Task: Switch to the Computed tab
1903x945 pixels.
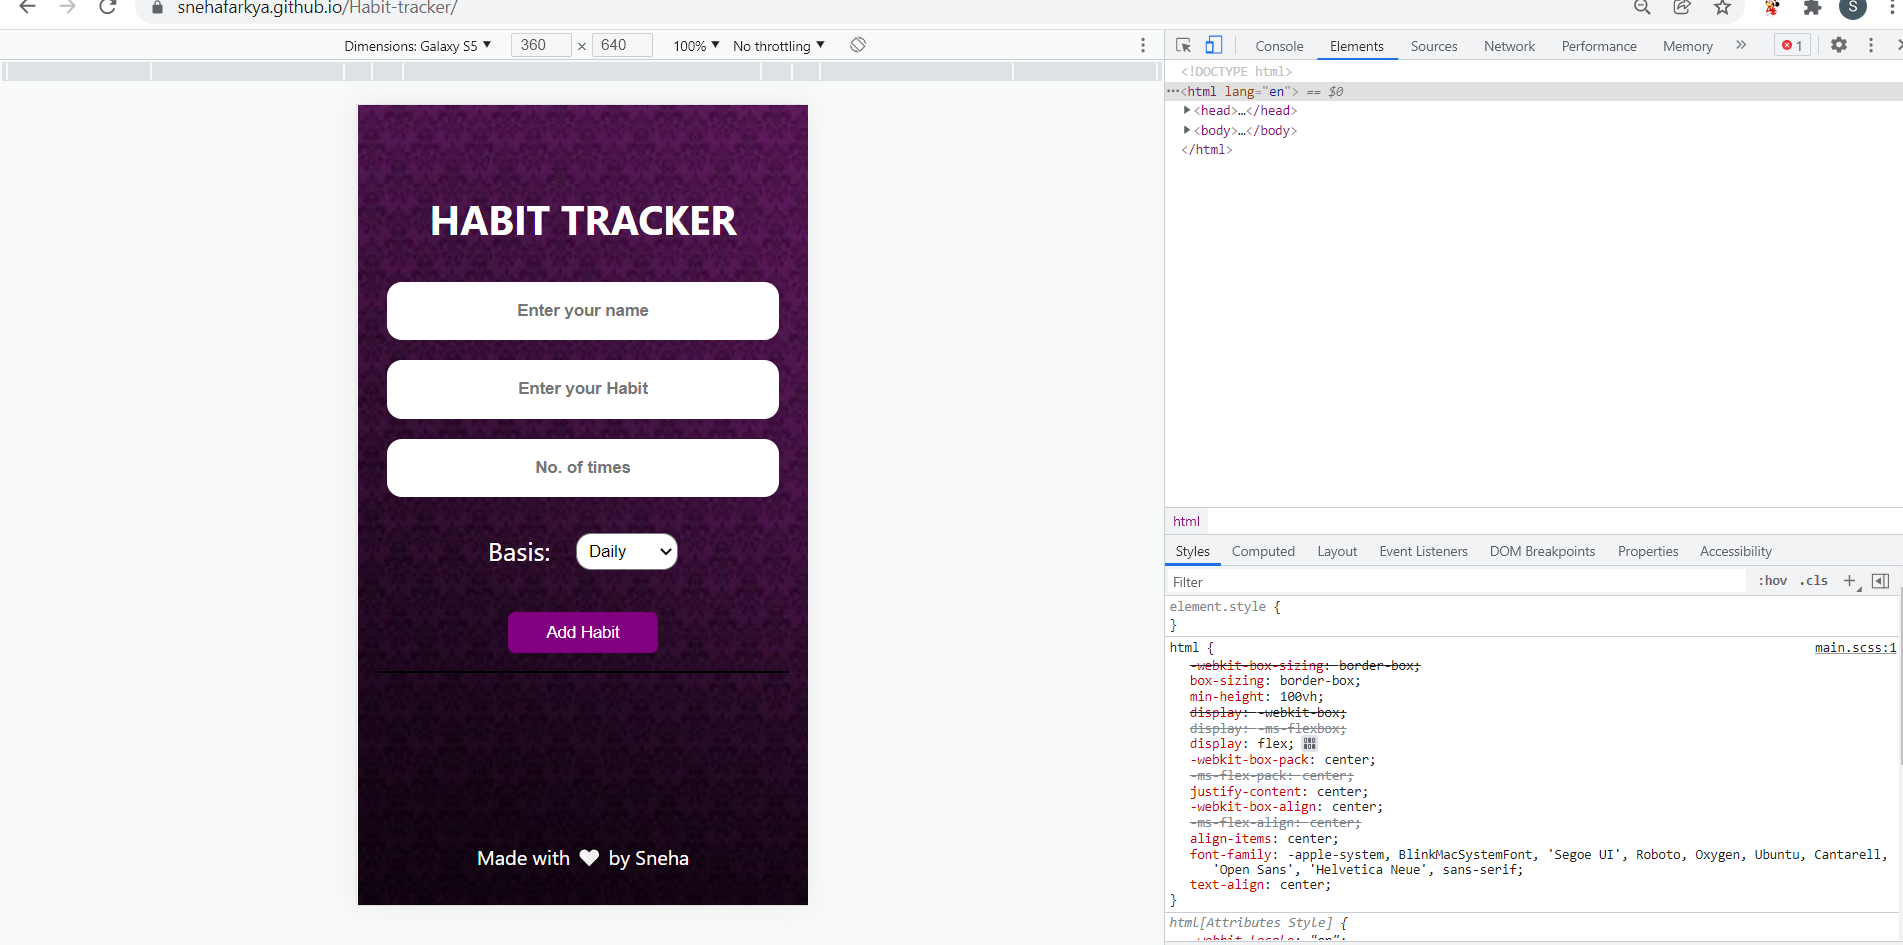Action: pos(1263,551)
